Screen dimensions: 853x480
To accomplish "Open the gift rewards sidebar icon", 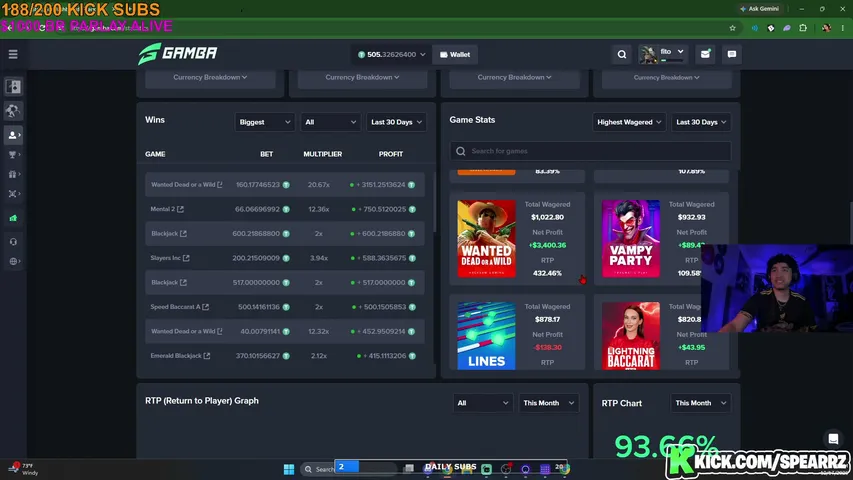I will point(13,175).
